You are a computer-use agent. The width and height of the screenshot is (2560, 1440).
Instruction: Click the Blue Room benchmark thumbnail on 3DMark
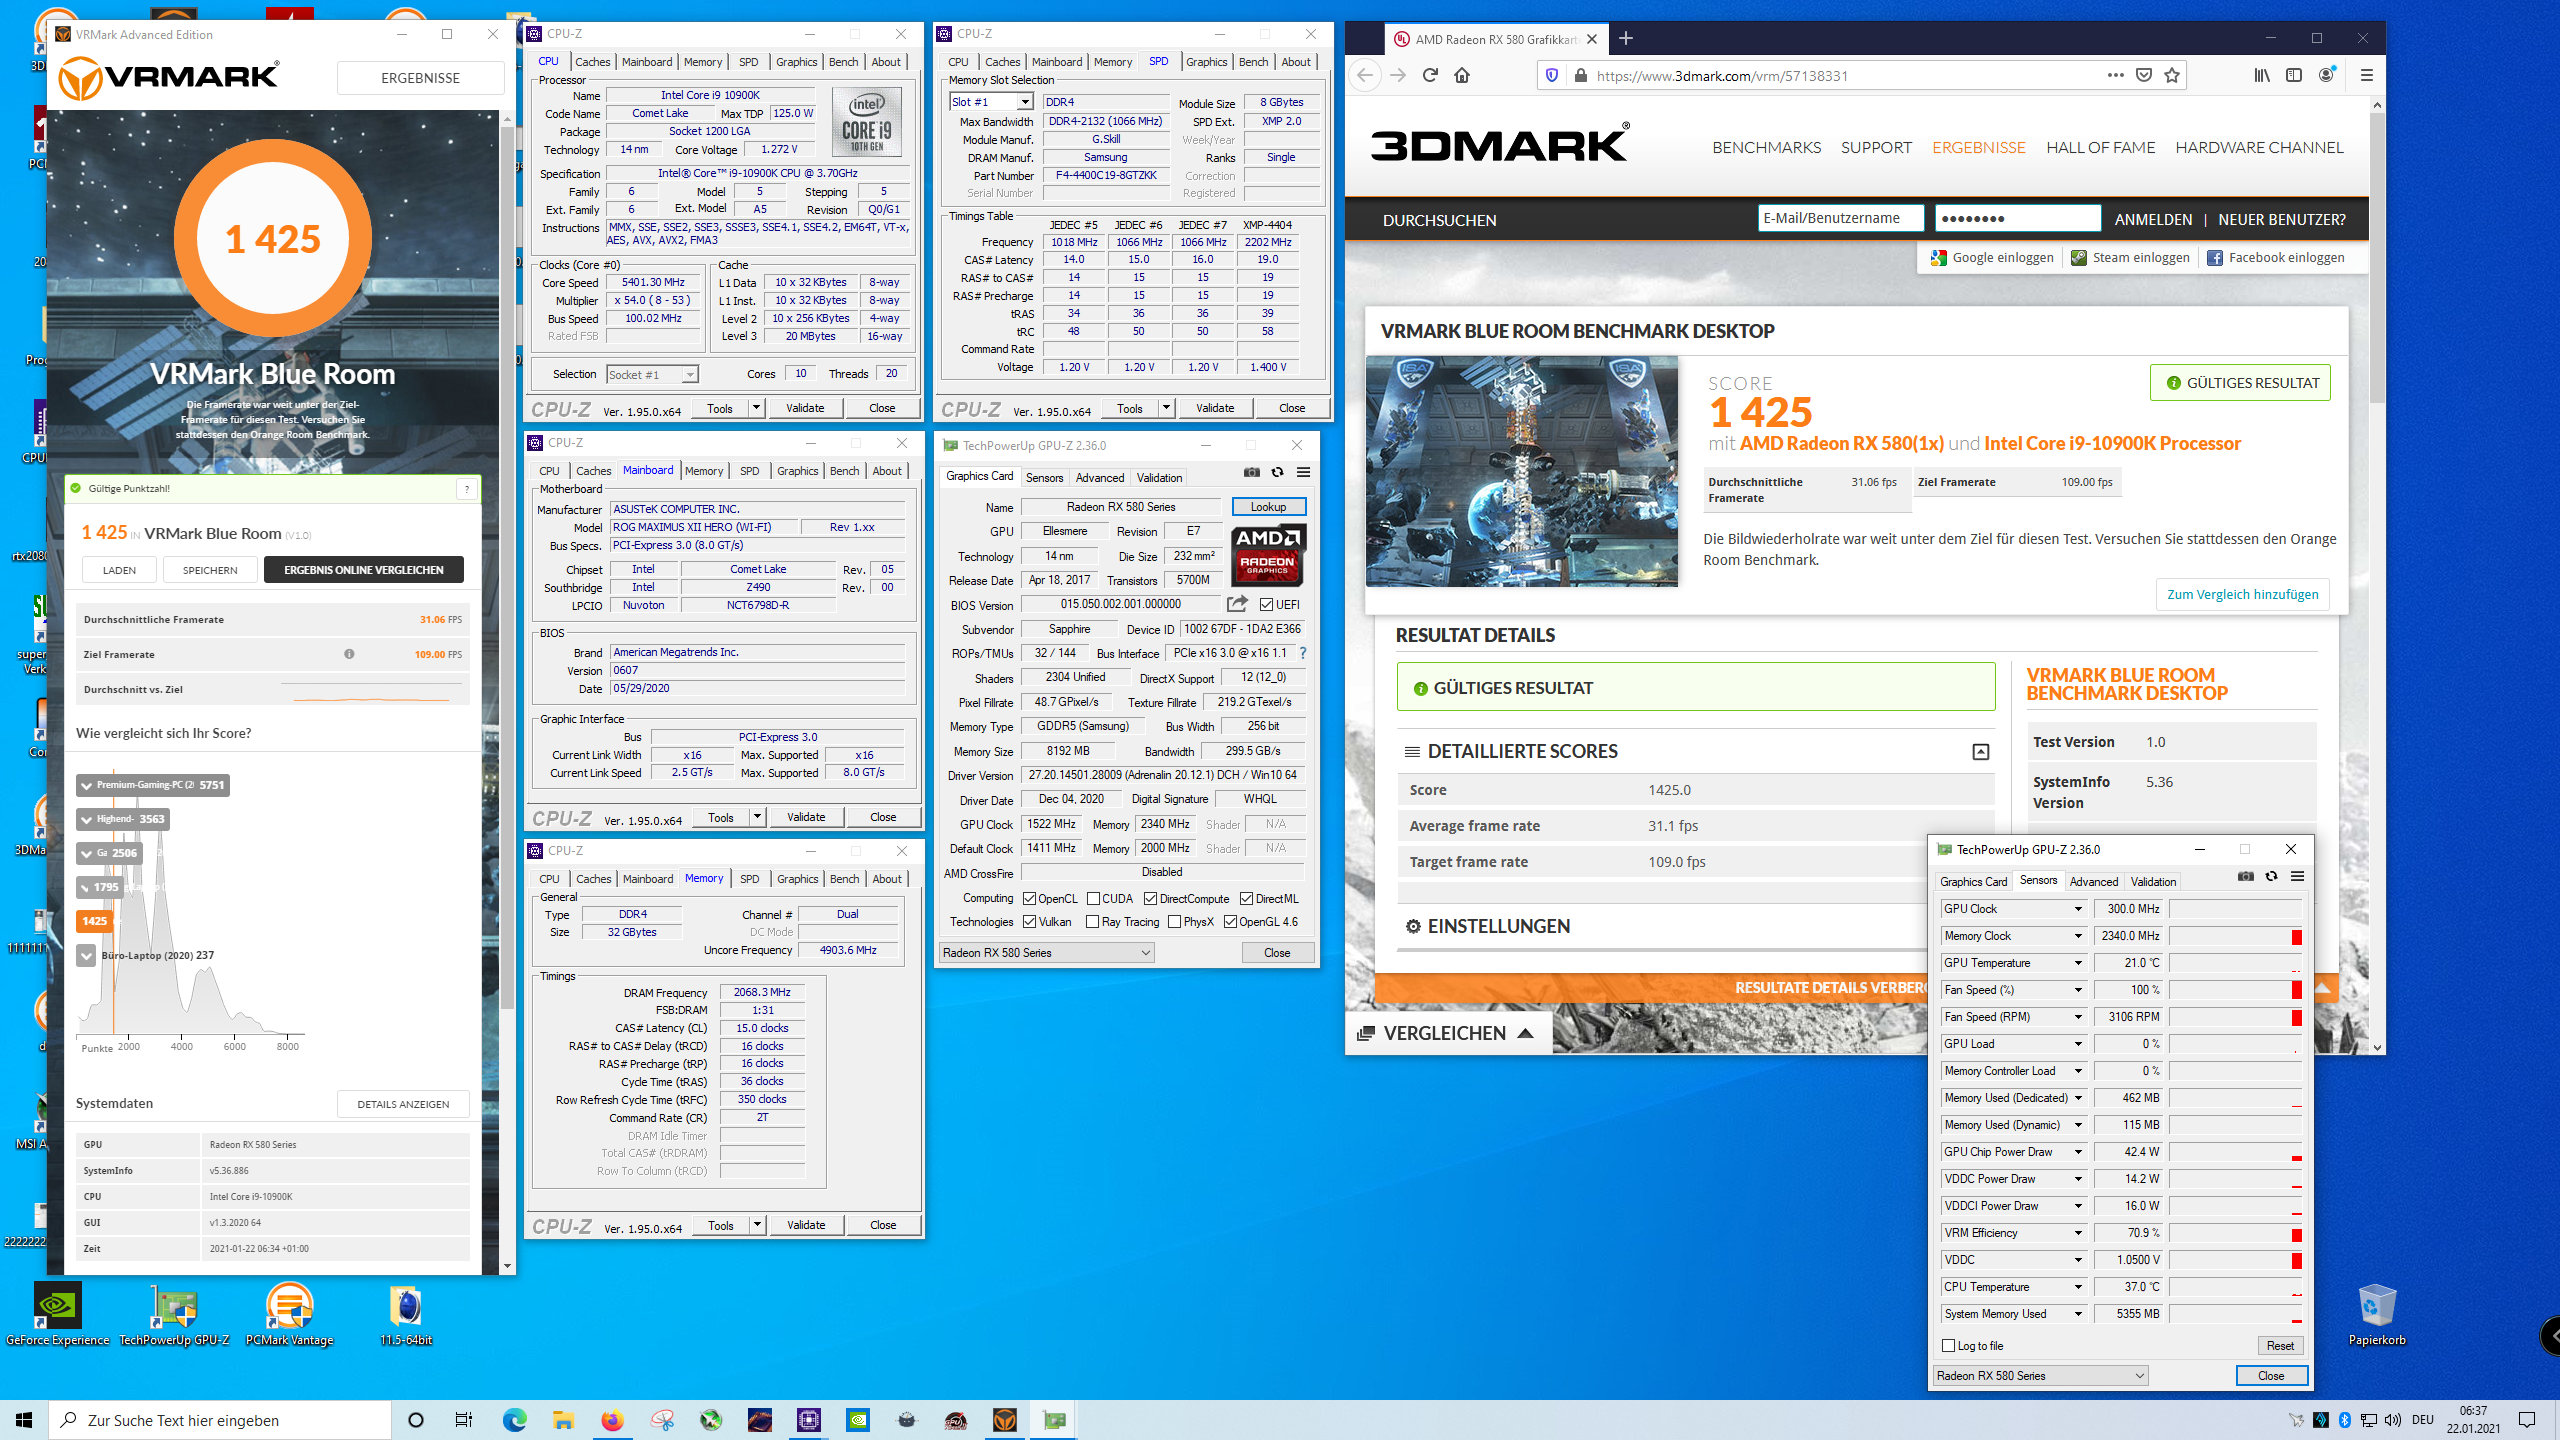point(1521,471)
